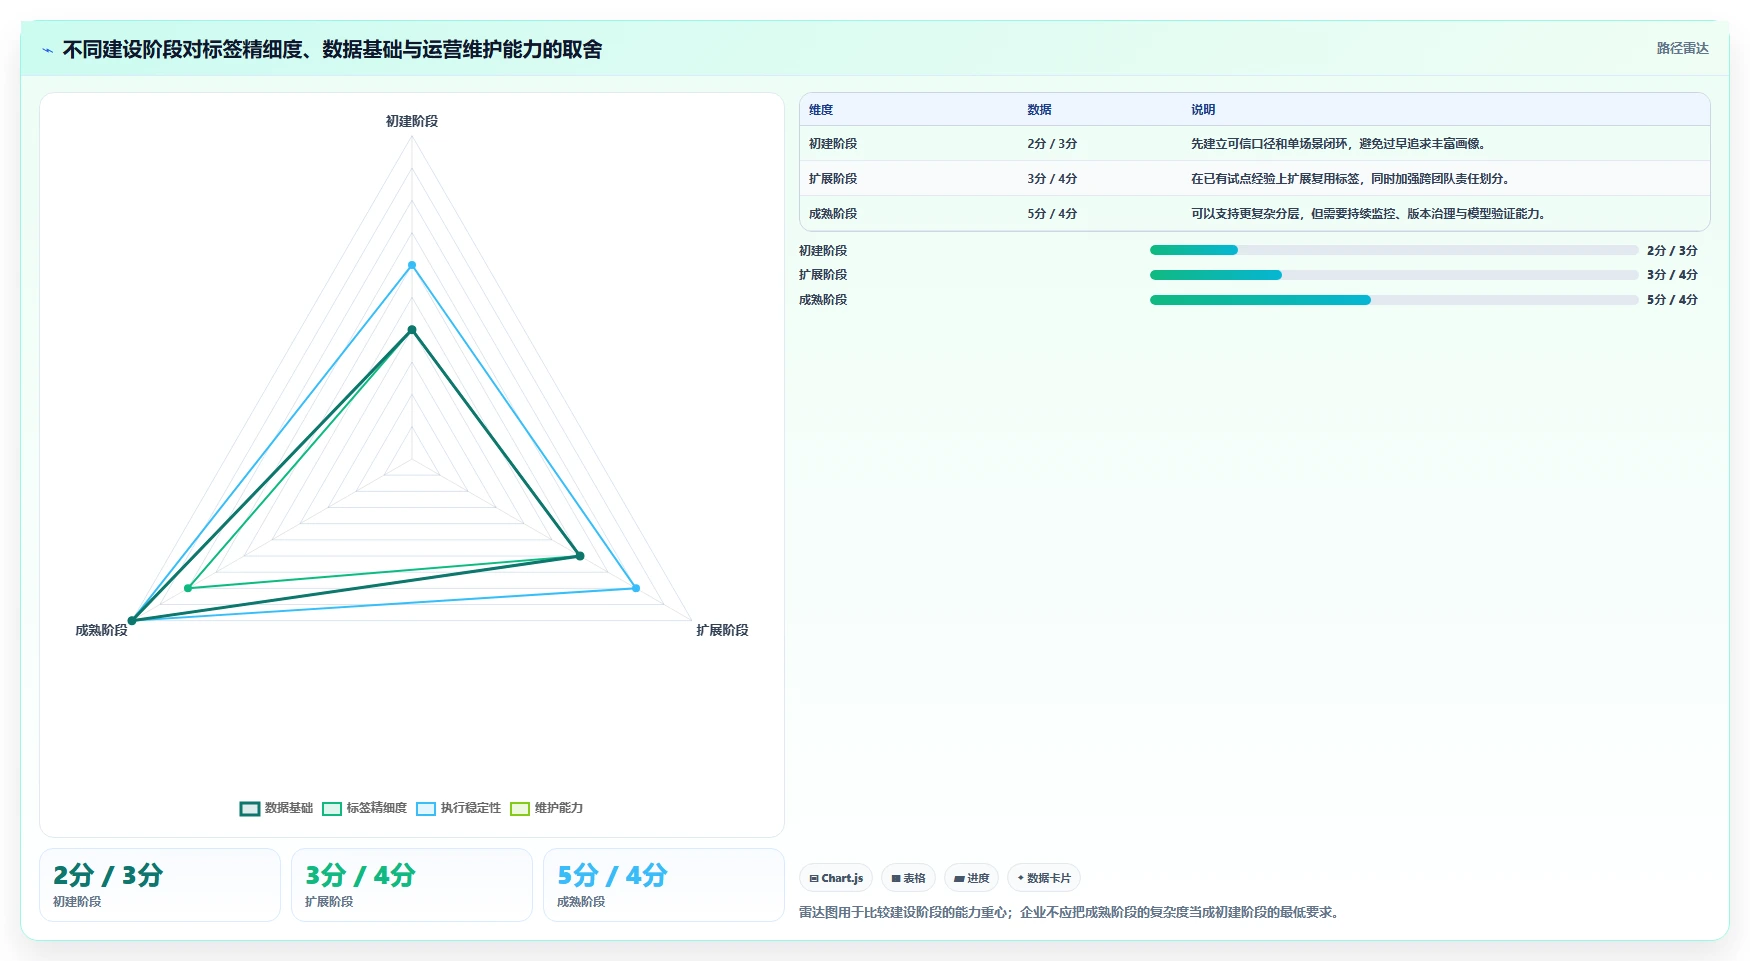Toggle the 标签精细度 legend label
The width and height of the screenshot is (1750, 961).
377,808
